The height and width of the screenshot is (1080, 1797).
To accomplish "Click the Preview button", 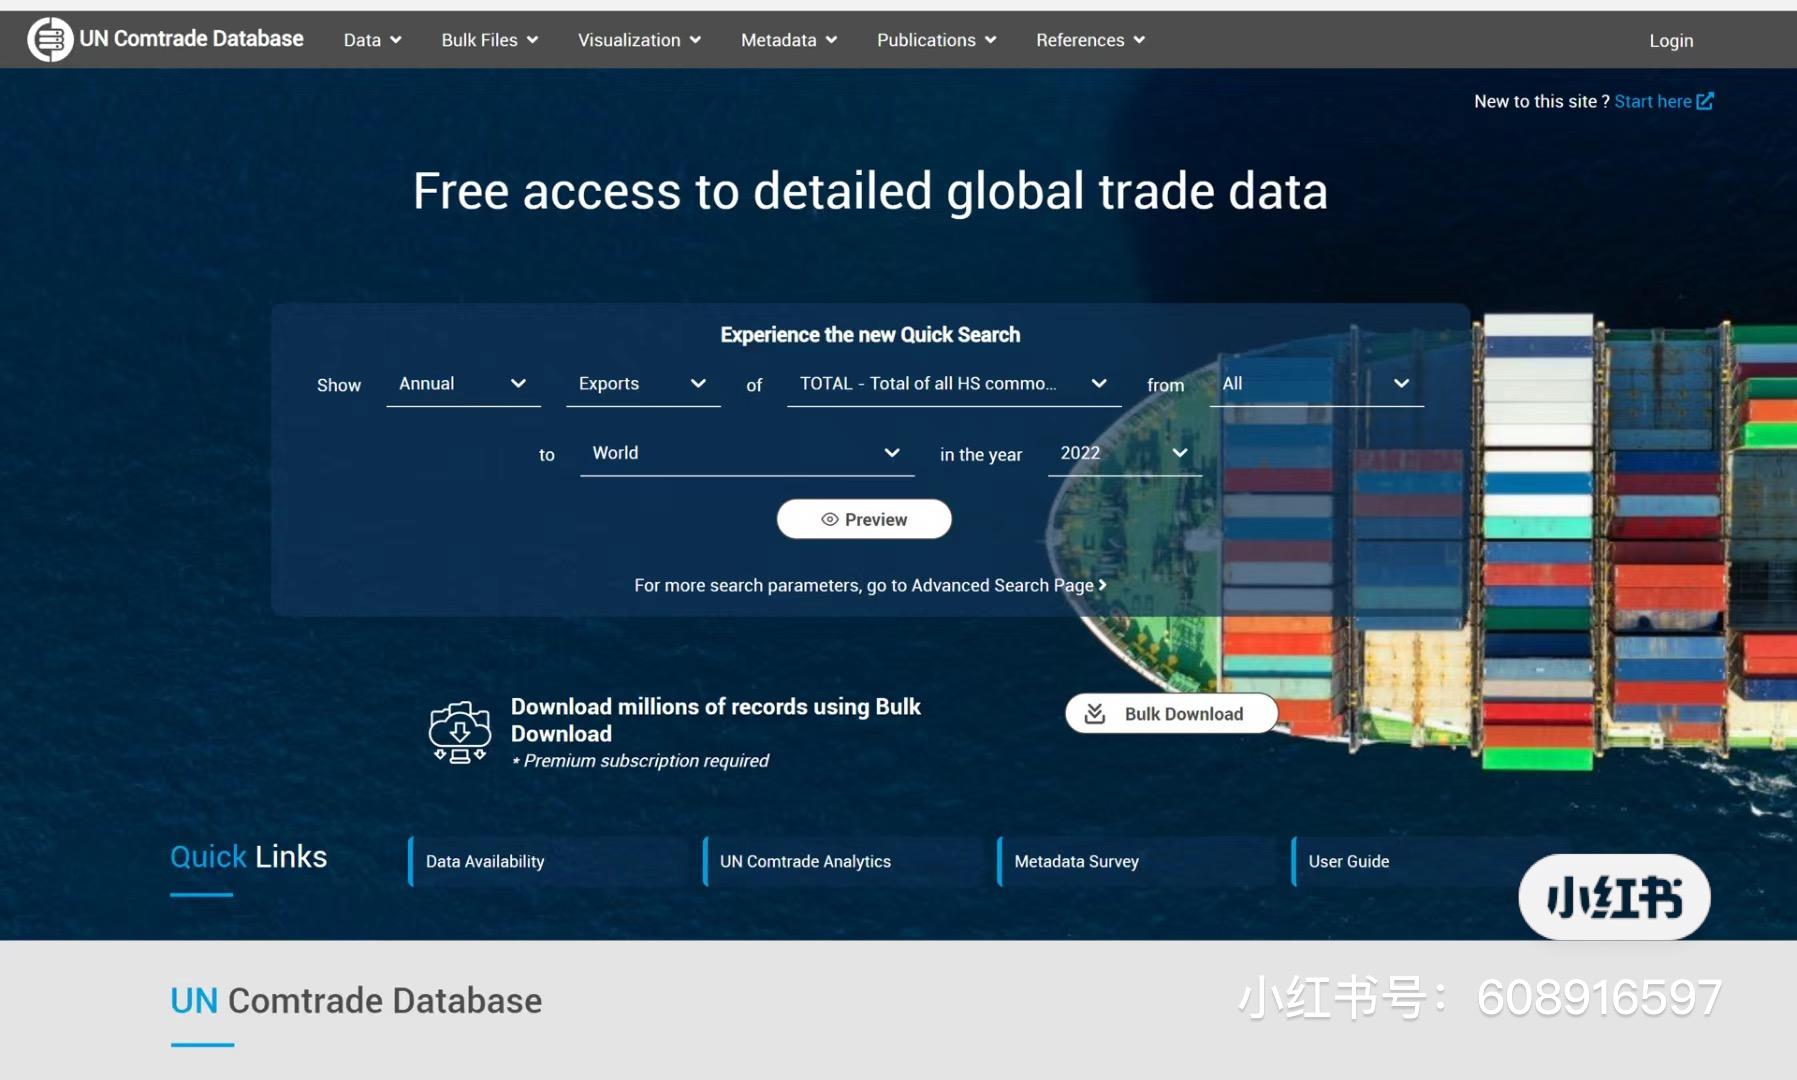I will 864,519.
